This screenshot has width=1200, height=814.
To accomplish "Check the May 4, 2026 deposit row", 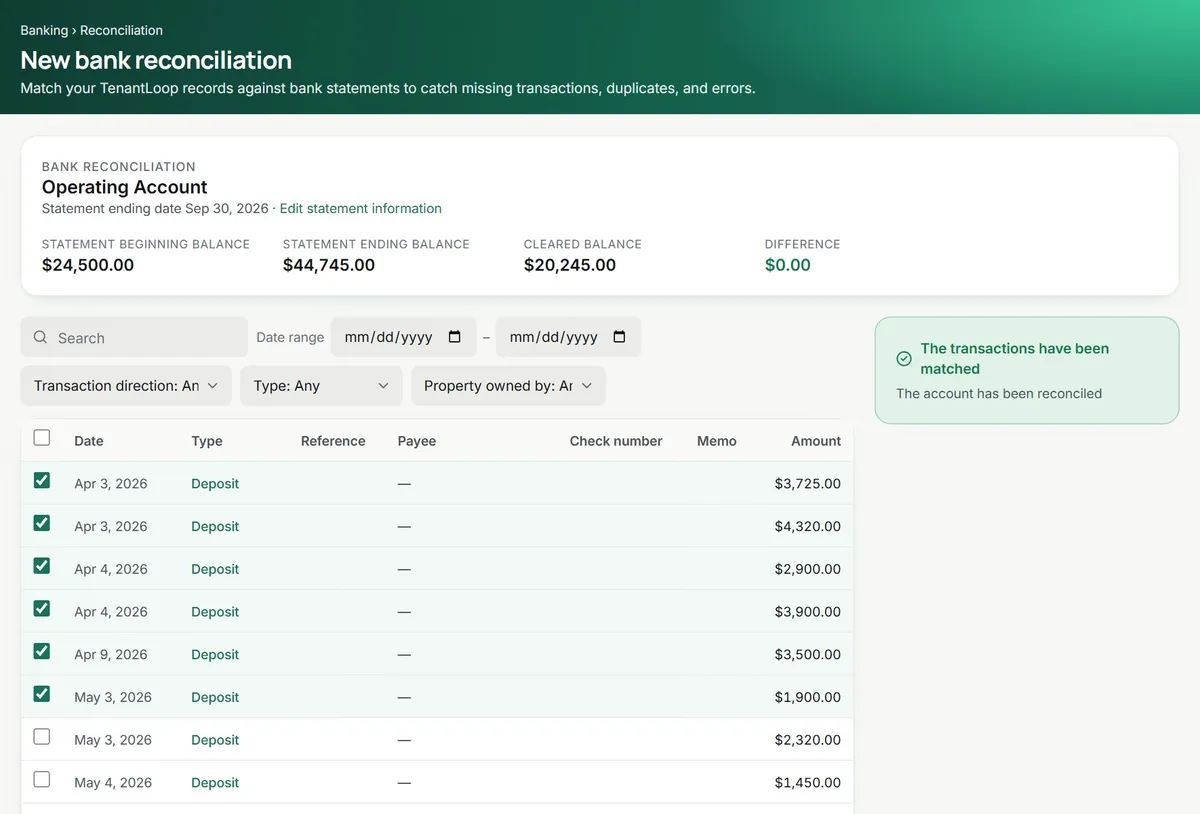I will 42,779.
